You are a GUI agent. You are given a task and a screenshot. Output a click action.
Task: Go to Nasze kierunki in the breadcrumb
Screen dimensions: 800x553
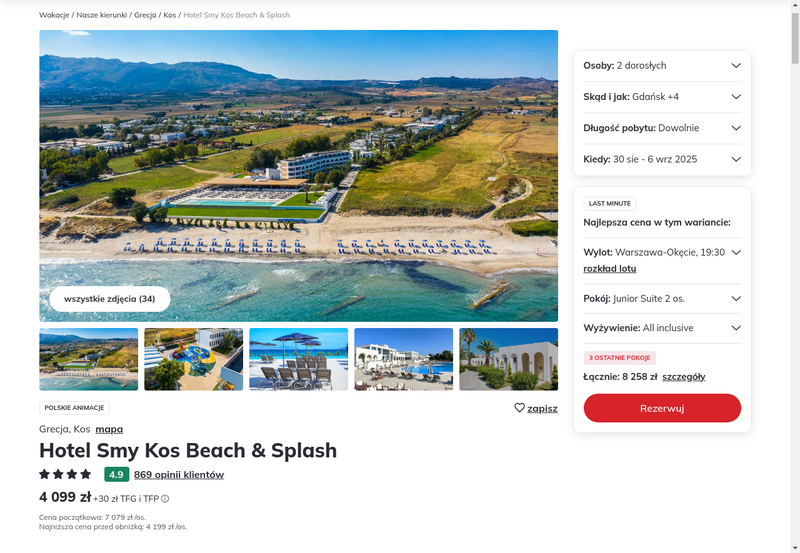pos(102,15)
